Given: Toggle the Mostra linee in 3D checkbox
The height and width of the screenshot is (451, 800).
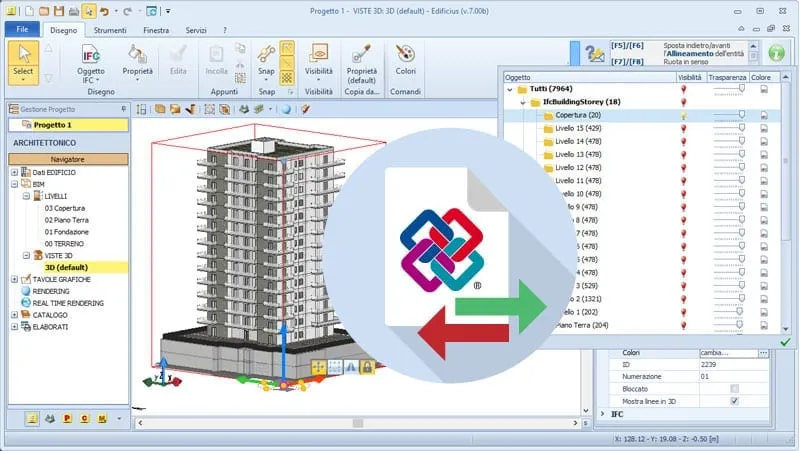Looking at the screenshot, I should [x=735, y=401].
